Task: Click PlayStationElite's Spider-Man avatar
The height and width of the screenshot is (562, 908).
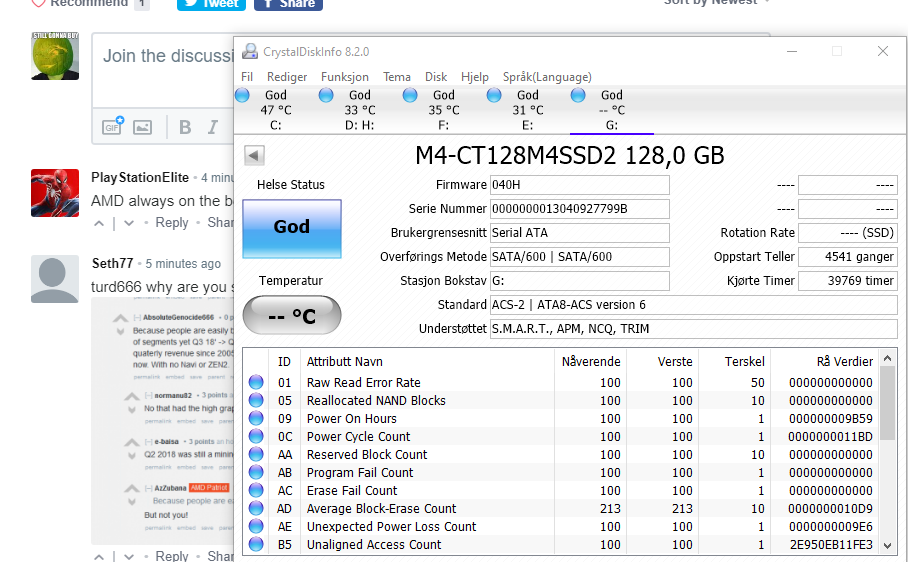Action: click(55, 193)
